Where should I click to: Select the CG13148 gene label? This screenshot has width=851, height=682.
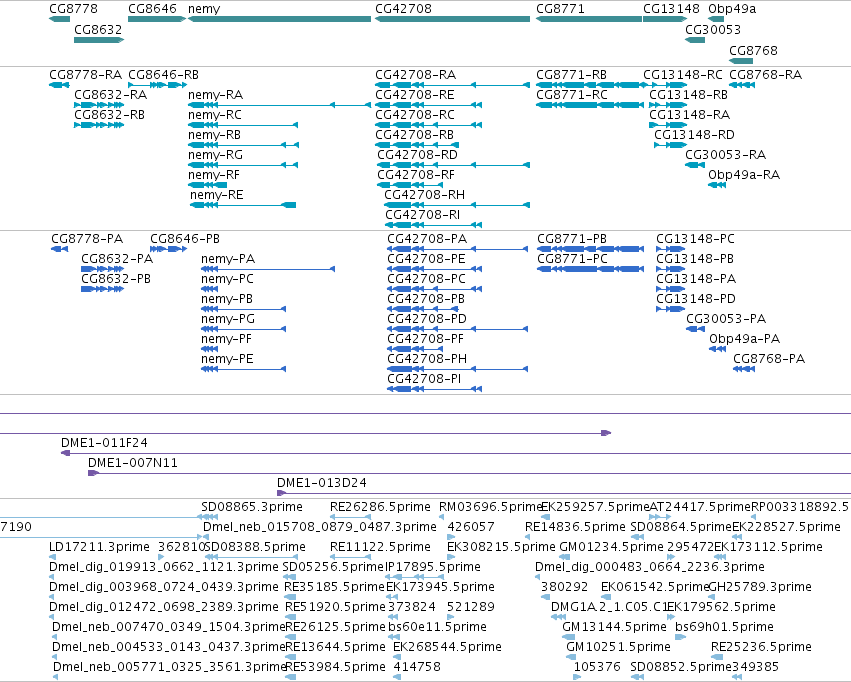click(x=671, y=9)
